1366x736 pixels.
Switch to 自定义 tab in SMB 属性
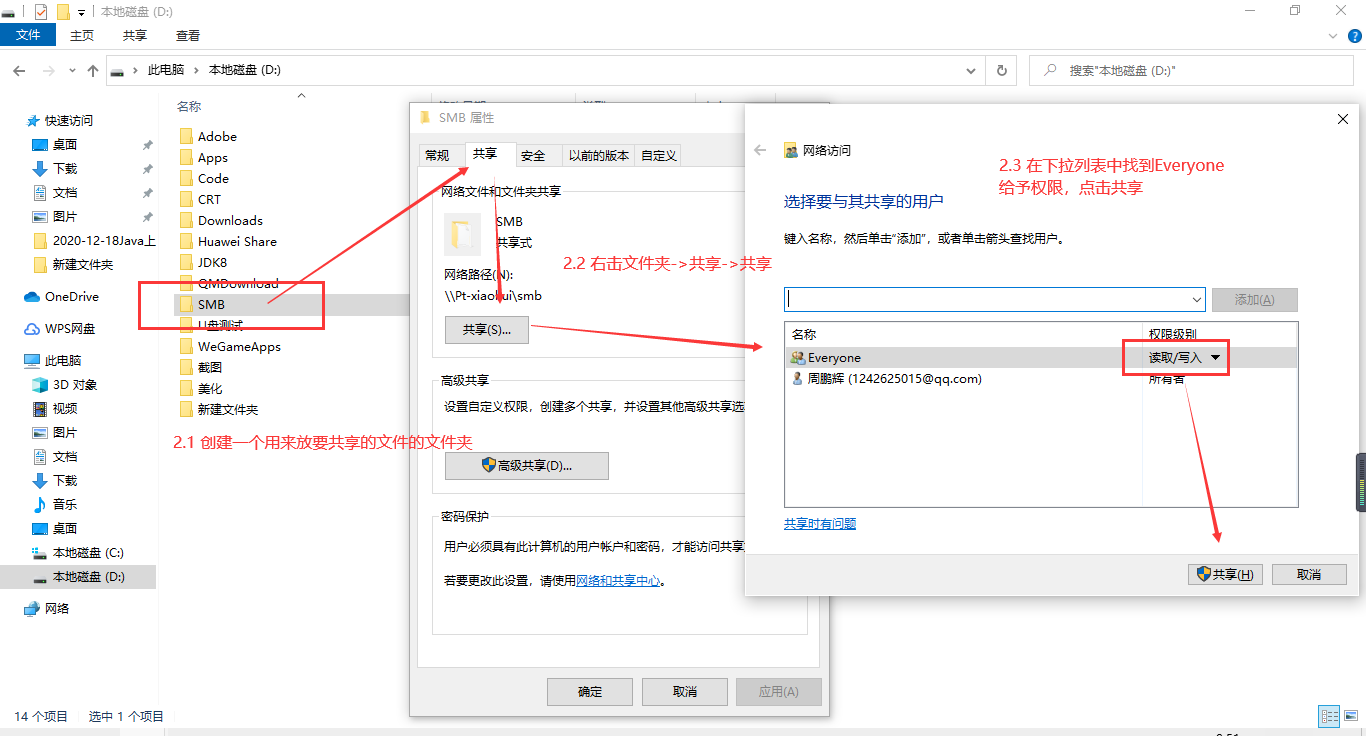(659, 155)
